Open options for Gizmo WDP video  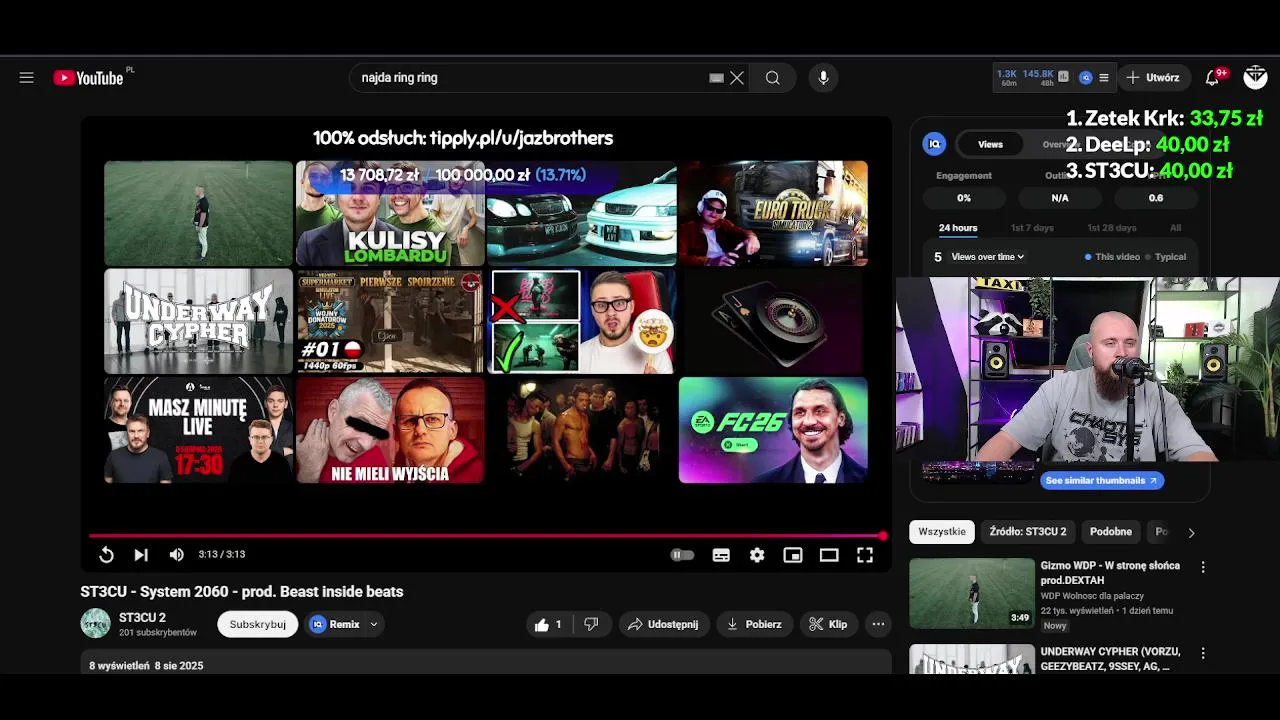click(1203, 567)
